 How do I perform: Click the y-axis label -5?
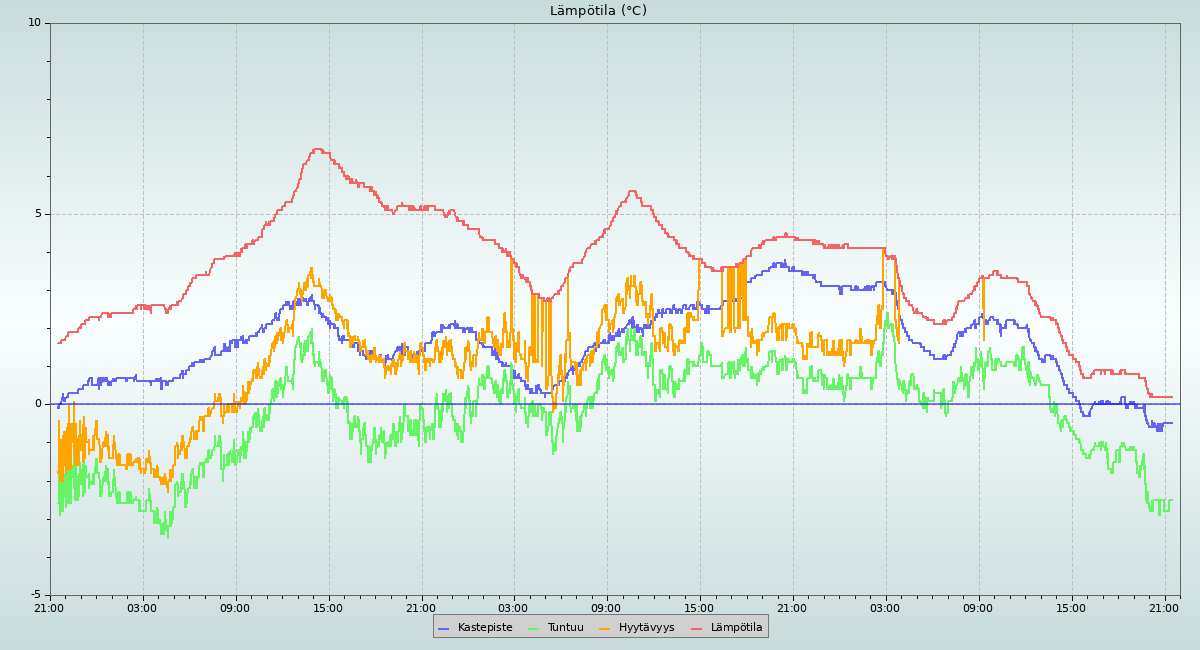pyautogui.click(x=34, y=595)
